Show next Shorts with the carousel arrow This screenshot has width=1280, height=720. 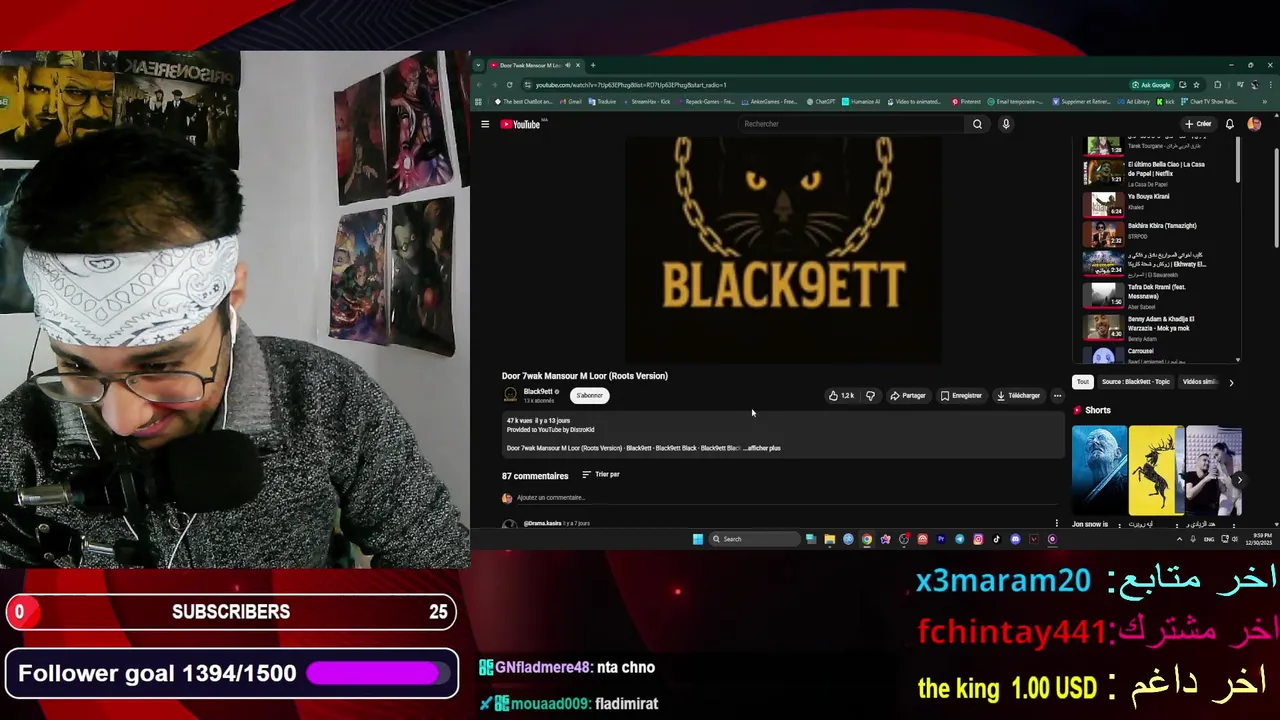click(x=1239, y=480)
